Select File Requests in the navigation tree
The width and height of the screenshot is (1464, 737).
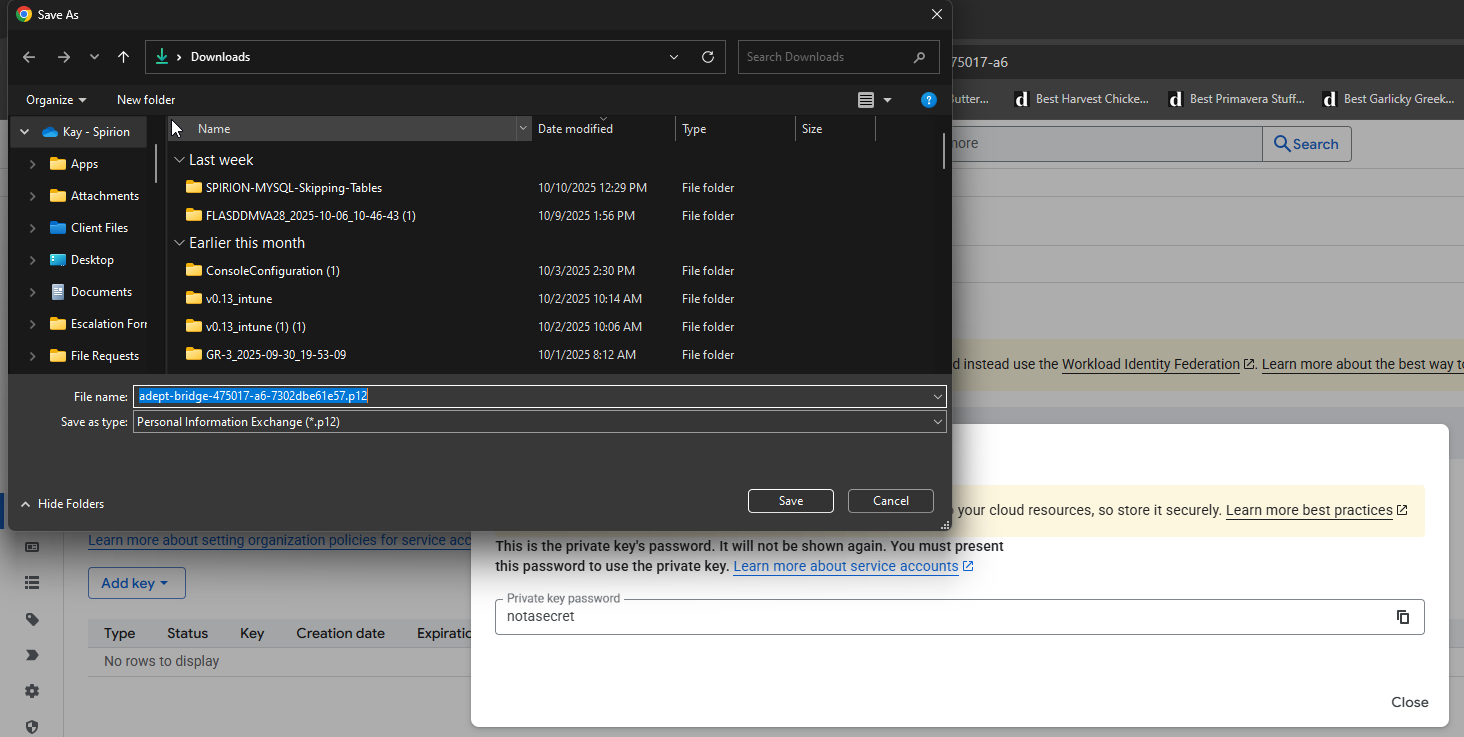click(x=105, y=356)
